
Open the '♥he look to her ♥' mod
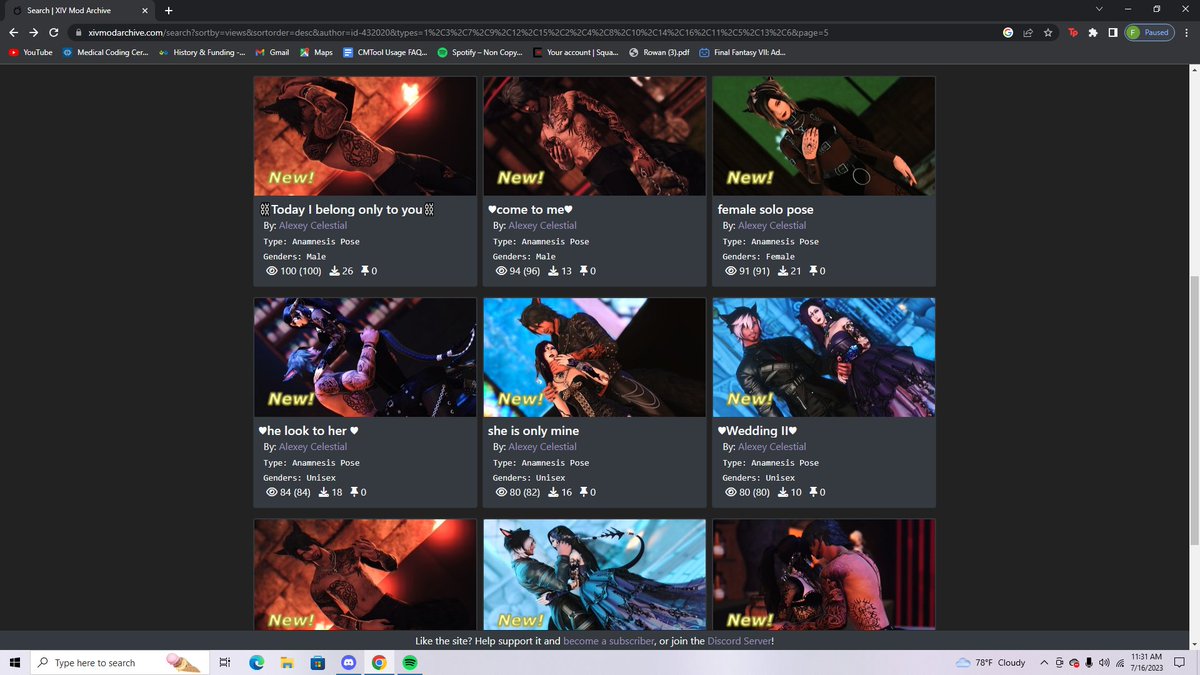pos(308,431)
